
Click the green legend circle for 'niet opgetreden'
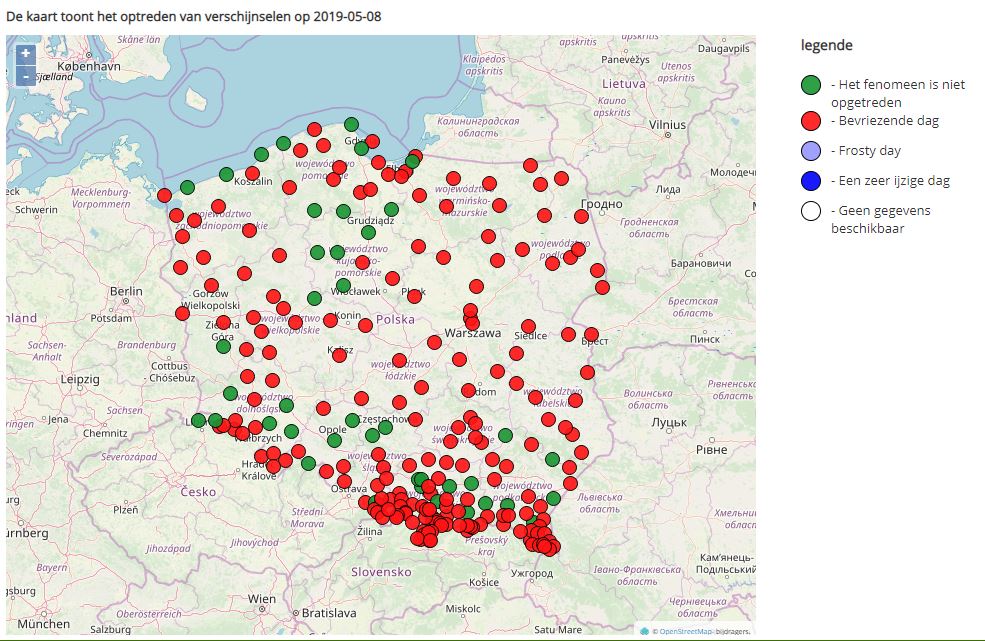click(811, 85)
